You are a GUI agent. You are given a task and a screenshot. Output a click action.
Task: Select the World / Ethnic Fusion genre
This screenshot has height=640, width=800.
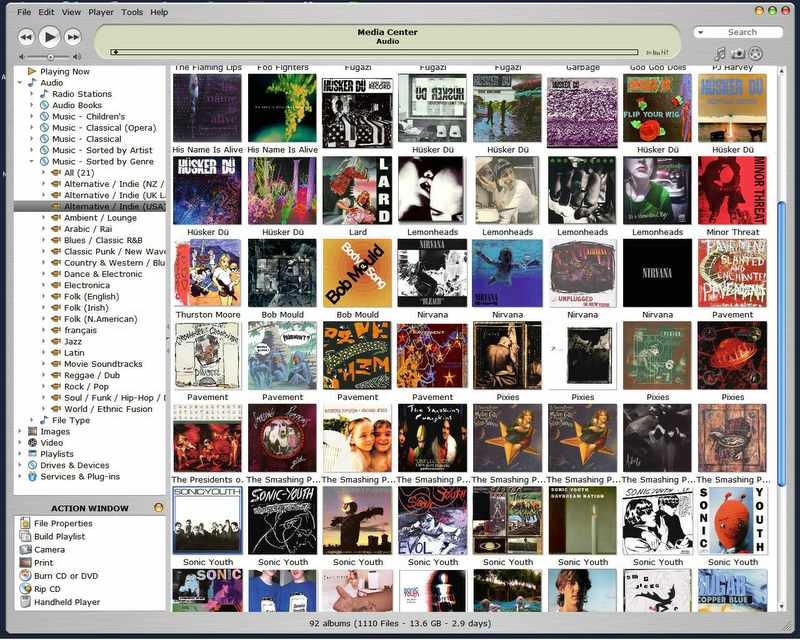click(x=108, y=409)
